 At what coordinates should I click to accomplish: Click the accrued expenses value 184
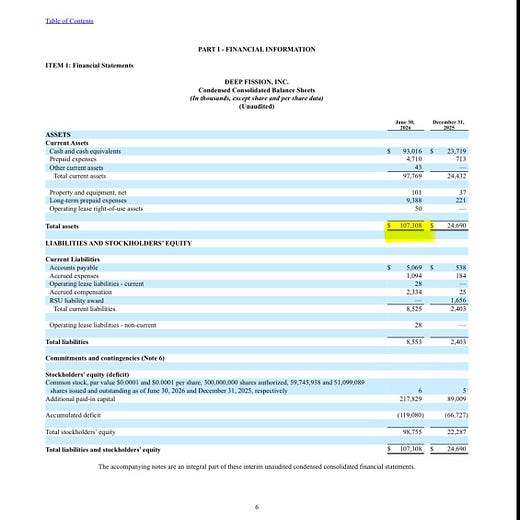point(461,276)
